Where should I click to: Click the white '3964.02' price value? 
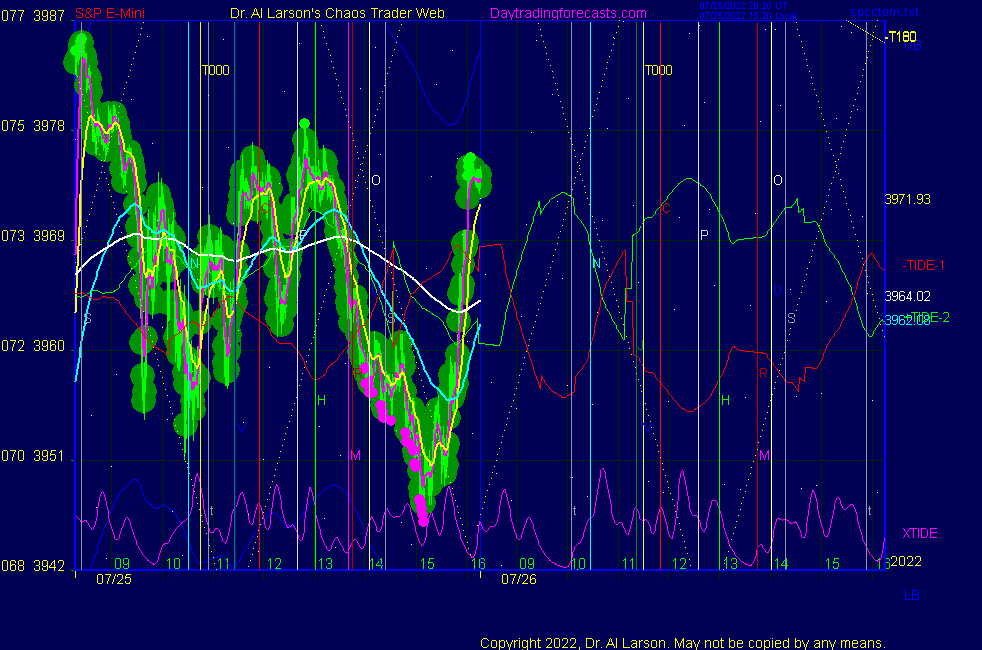click(907, 296)
